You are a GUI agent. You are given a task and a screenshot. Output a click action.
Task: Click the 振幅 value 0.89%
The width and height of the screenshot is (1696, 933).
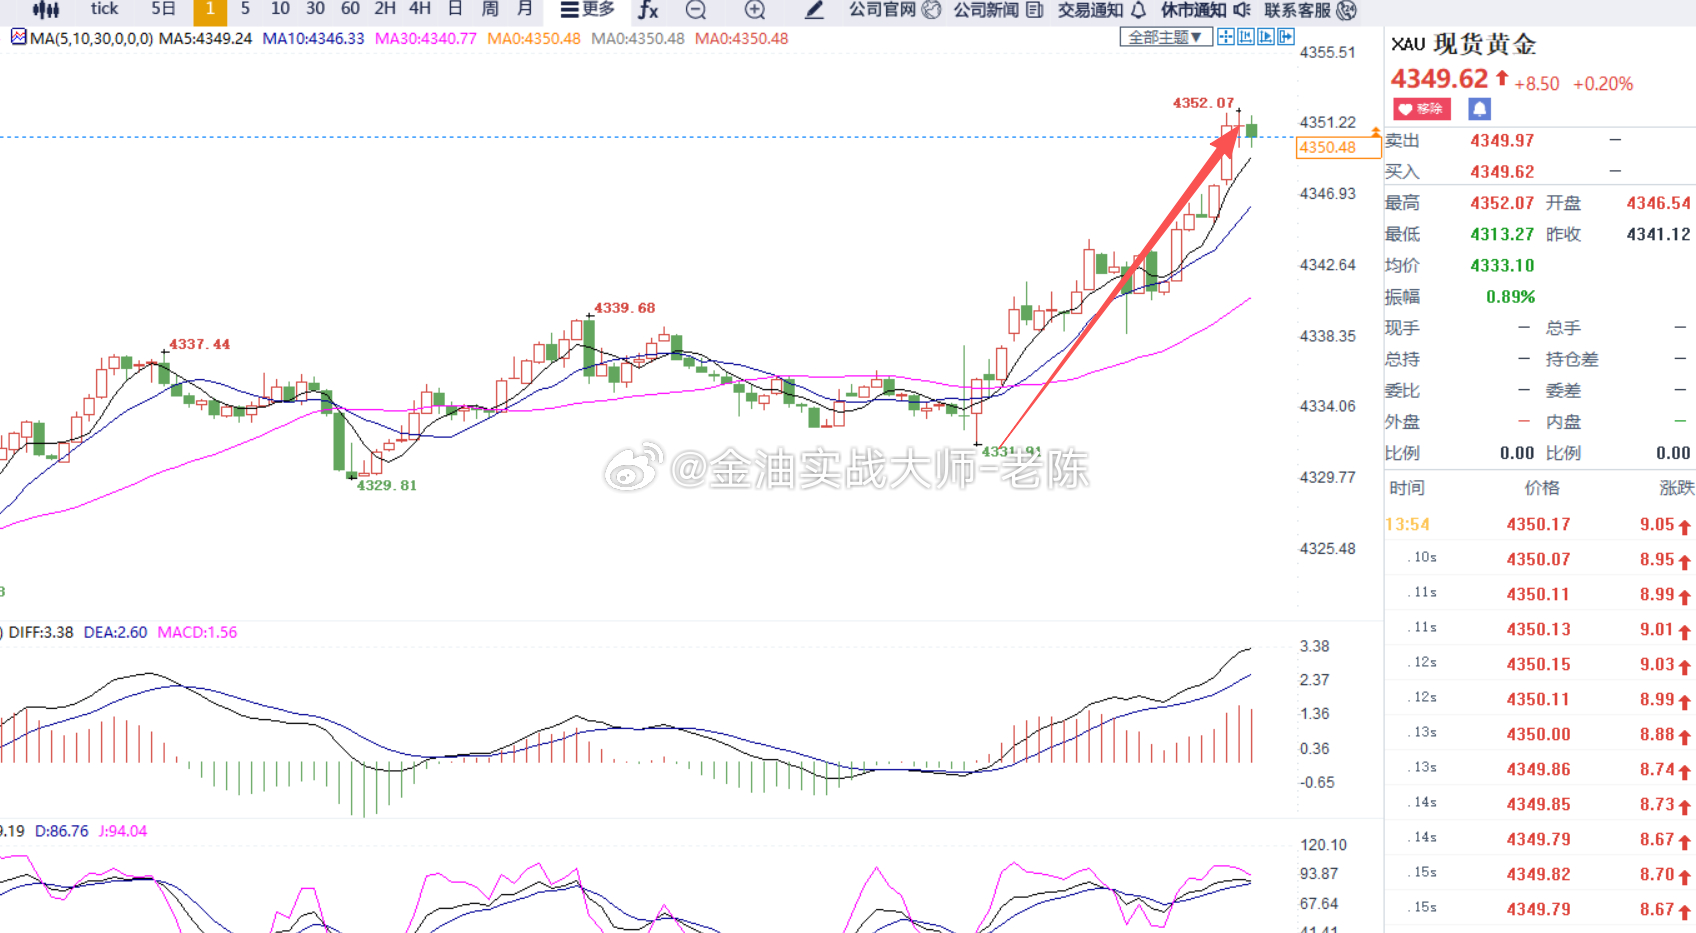pyautogui.click(x=1510, y=297)
